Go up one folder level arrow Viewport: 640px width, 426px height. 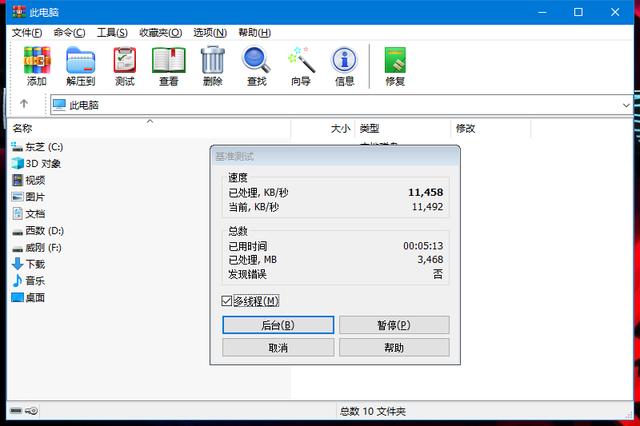tap(24, 104)
